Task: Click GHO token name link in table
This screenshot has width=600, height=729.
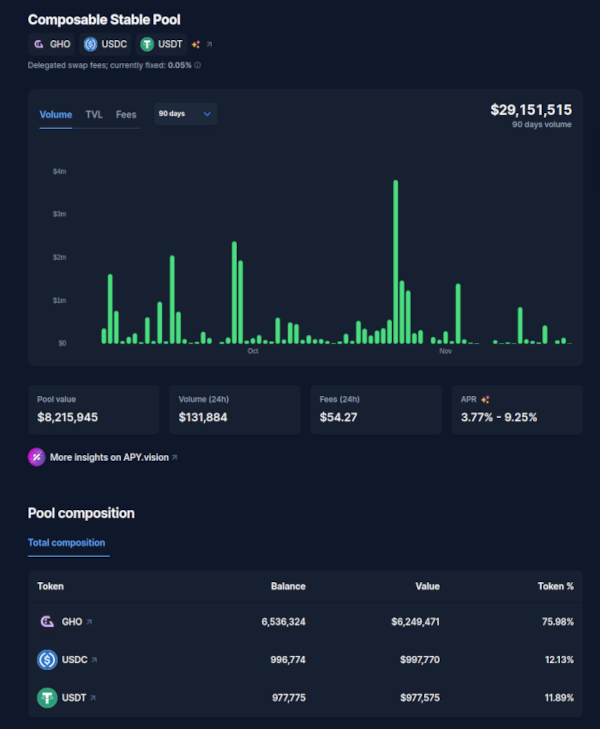Action: point(72,622)
